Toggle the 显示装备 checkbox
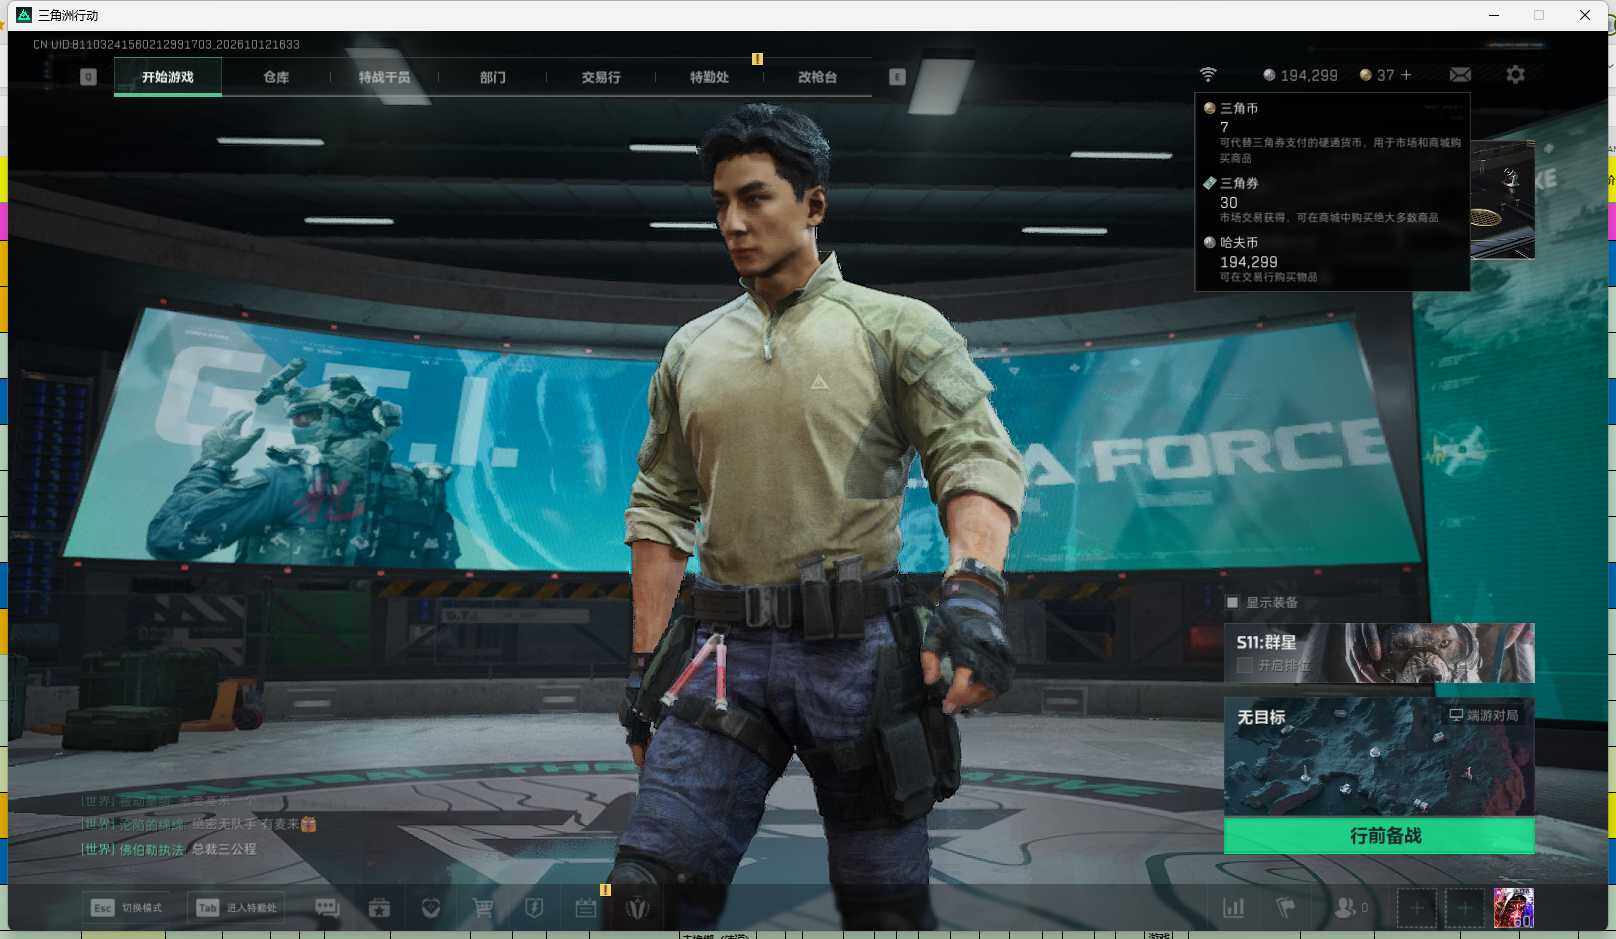1616x939 pixels. pos(1232,602)
